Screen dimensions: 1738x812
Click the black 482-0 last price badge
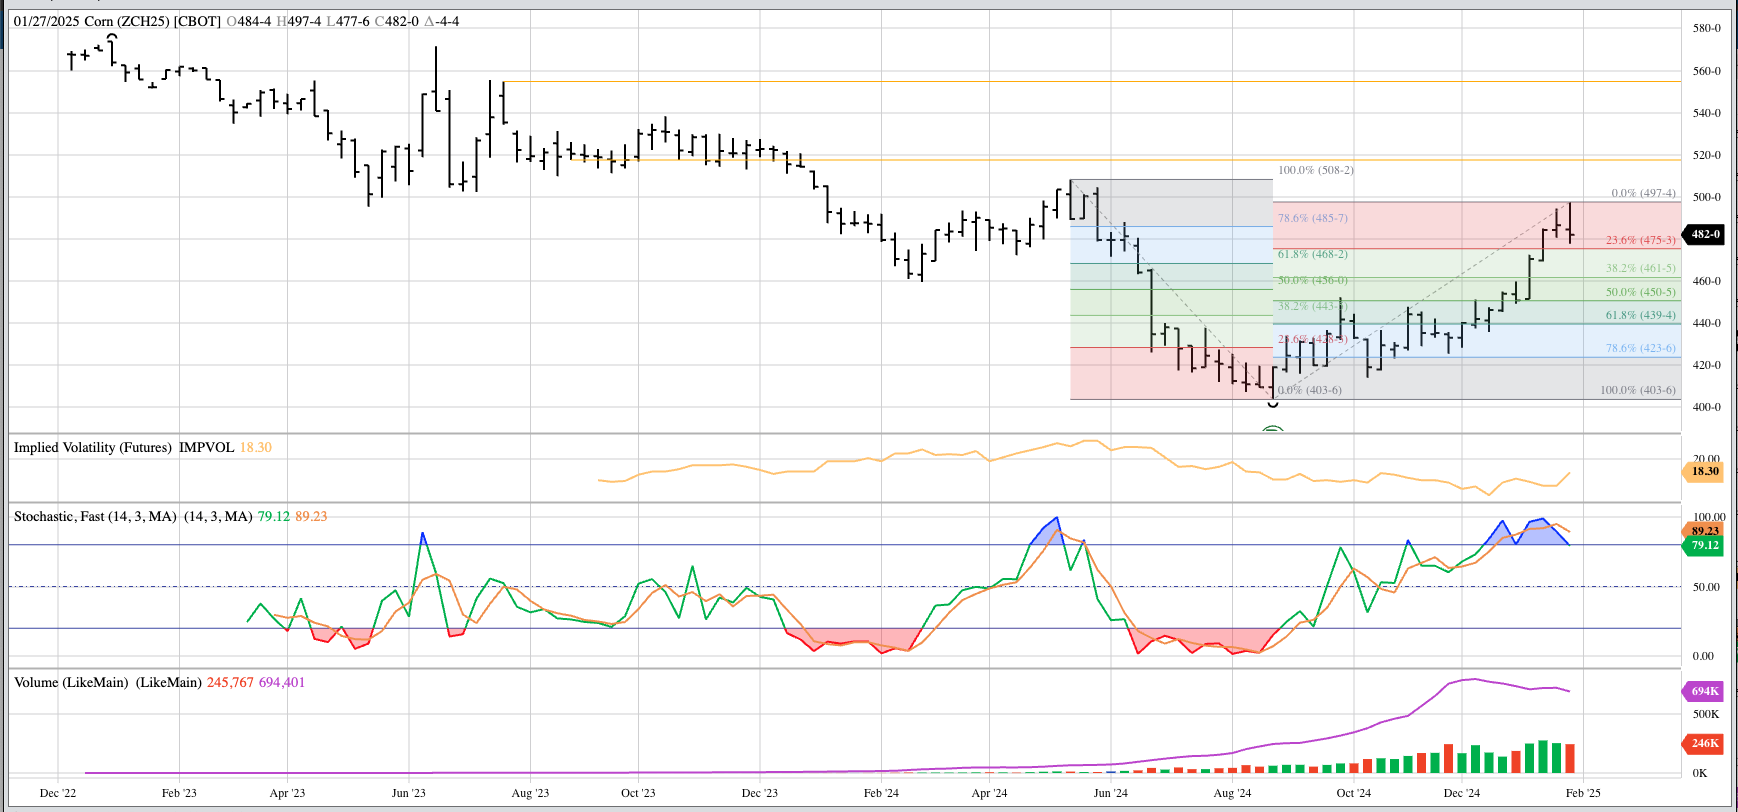click(1704, 234)
